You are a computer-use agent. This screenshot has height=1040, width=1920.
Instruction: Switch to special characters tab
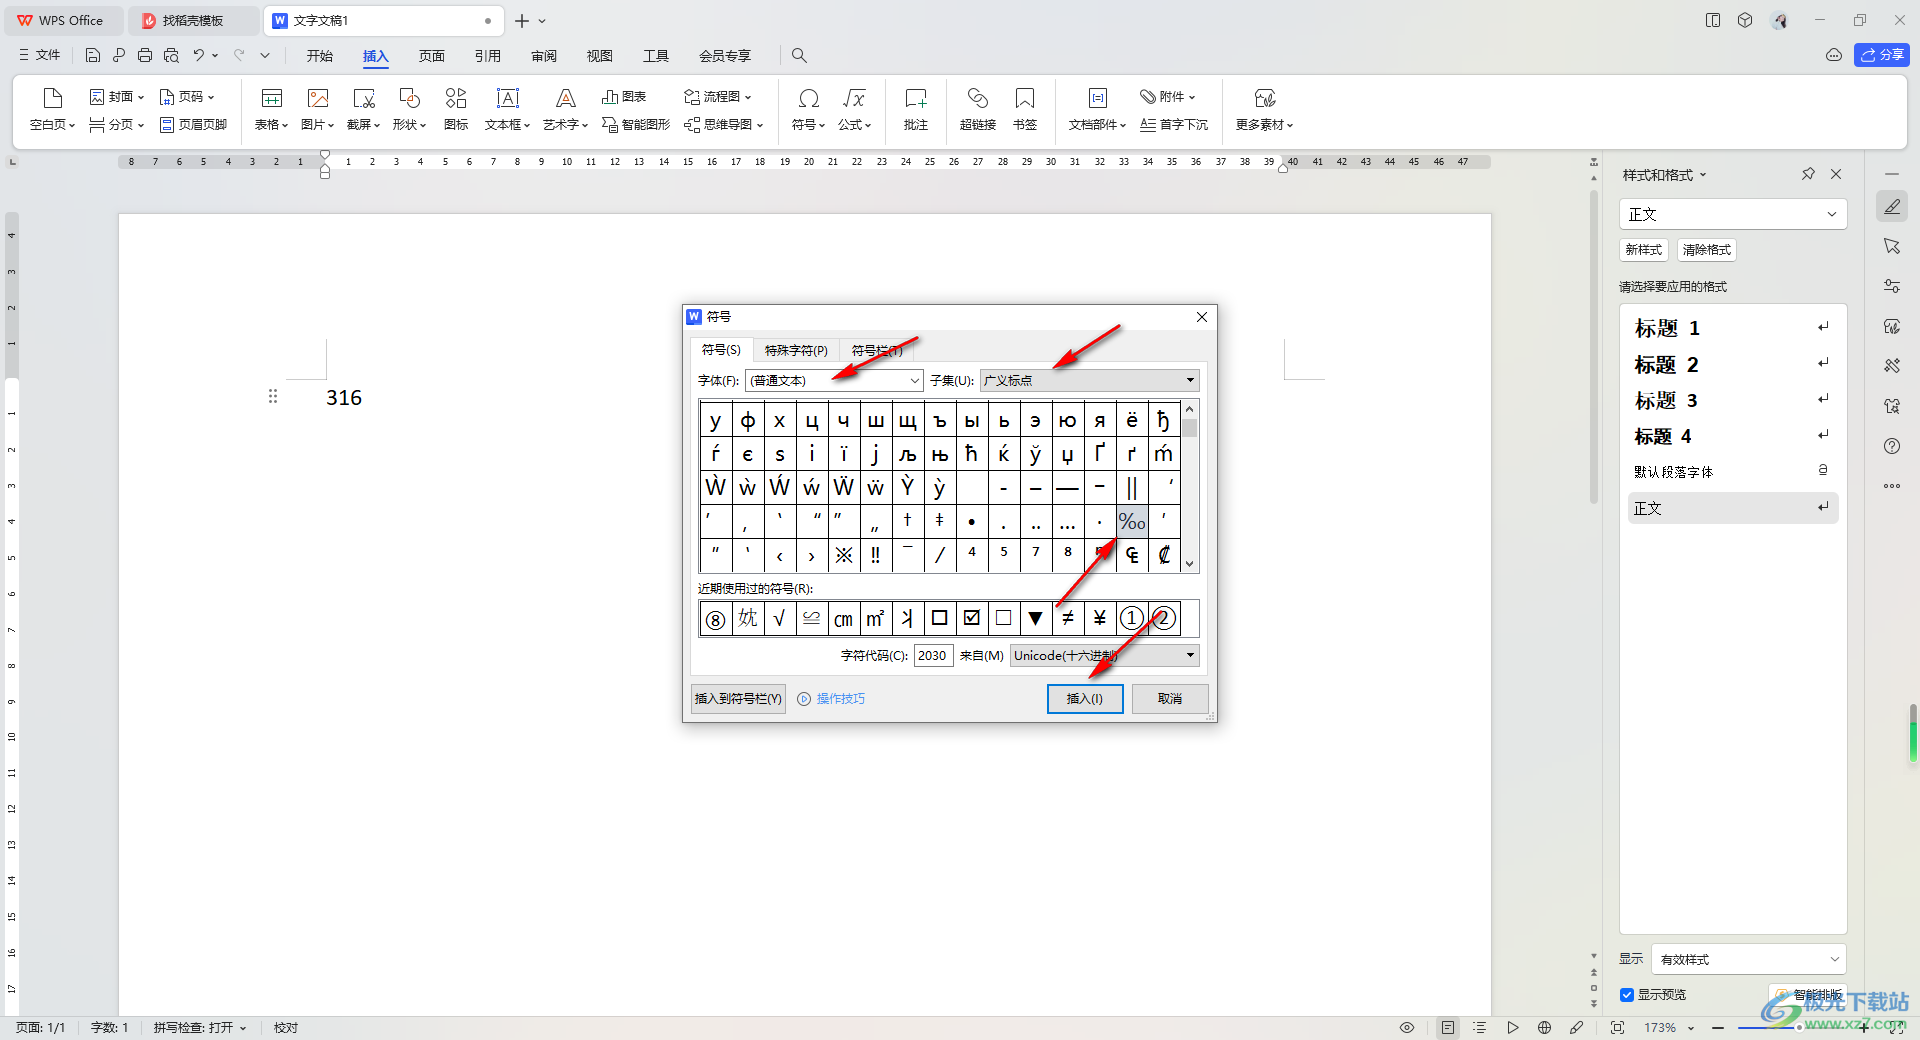click(x=796, y=350)
